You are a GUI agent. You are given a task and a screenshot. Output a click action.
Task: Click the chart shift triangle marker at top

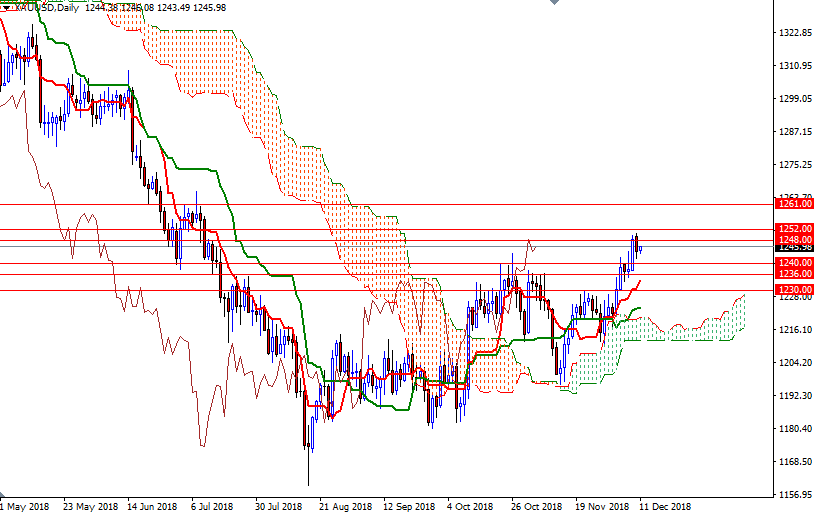[555, 4]
